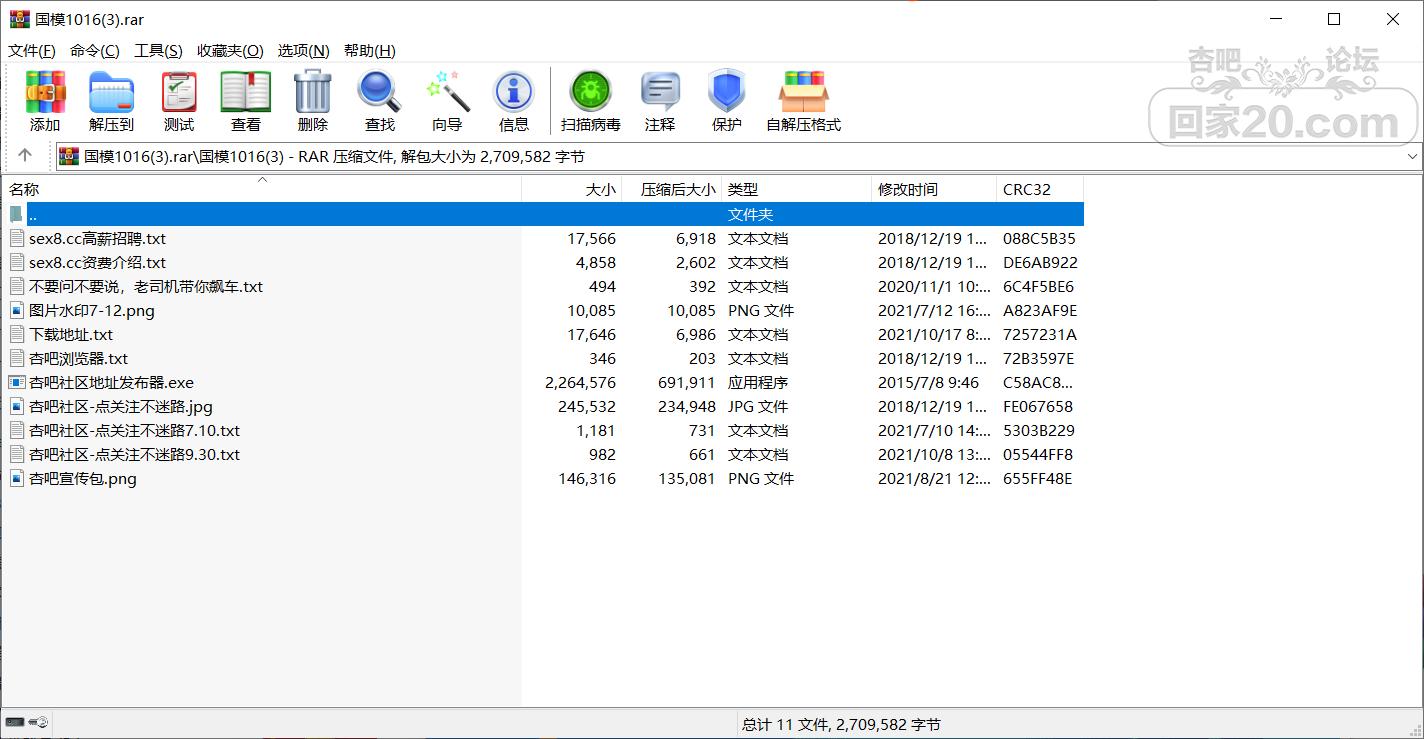Show archive 信息 (Info) icon
This screenshot has width=1424, height=739.
[x=514, y=101]
